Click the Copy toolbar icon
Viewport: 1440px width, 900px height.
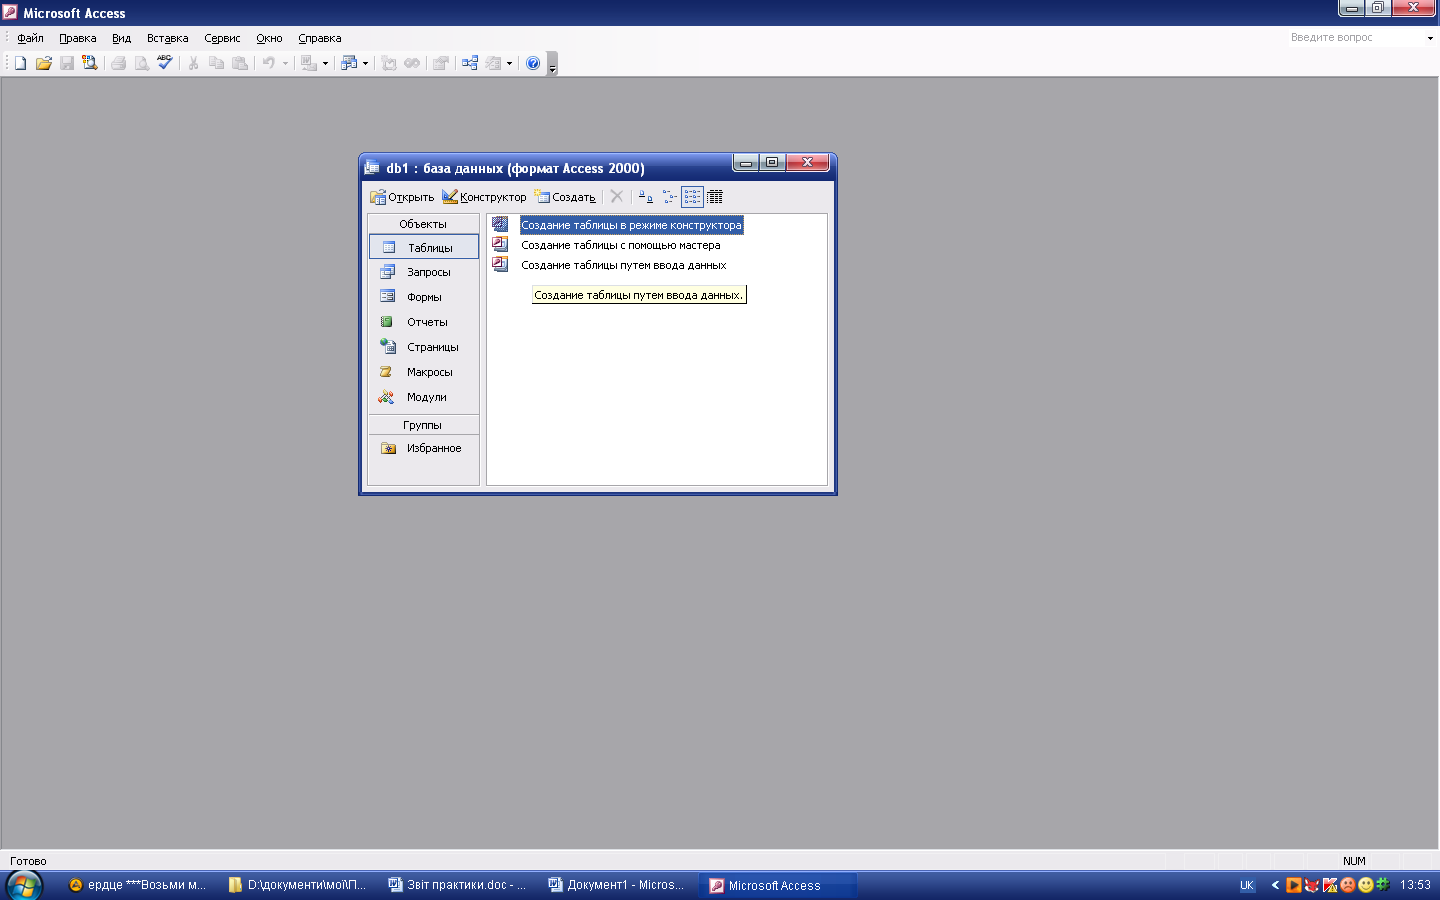tap(216, 63)
